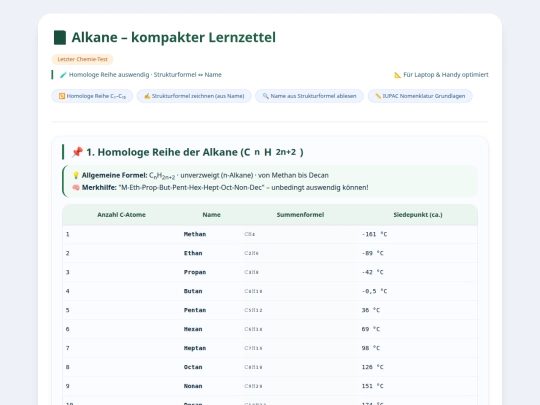Click the CH4 formula in the Methan row
This screenshot has height=405, width=540.
point(250,234)
